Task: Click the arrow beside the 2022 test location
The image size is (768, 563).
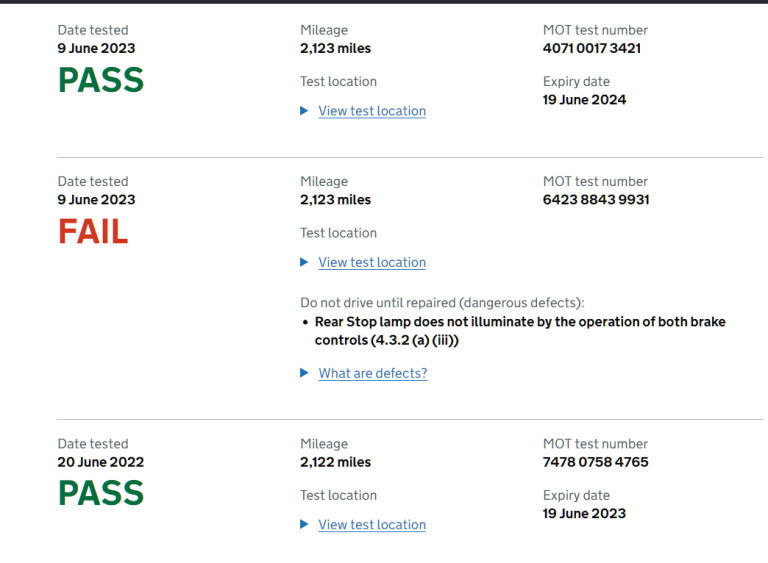Action: (x=305, y=524)
